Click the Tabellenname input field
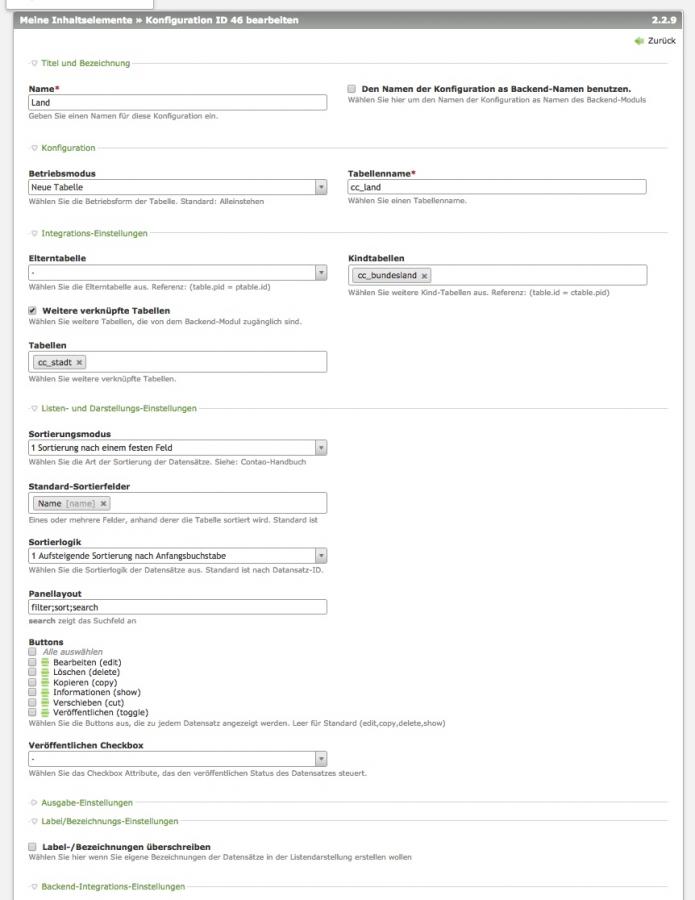This screenshot has height=900, width=695. point(496,187)
